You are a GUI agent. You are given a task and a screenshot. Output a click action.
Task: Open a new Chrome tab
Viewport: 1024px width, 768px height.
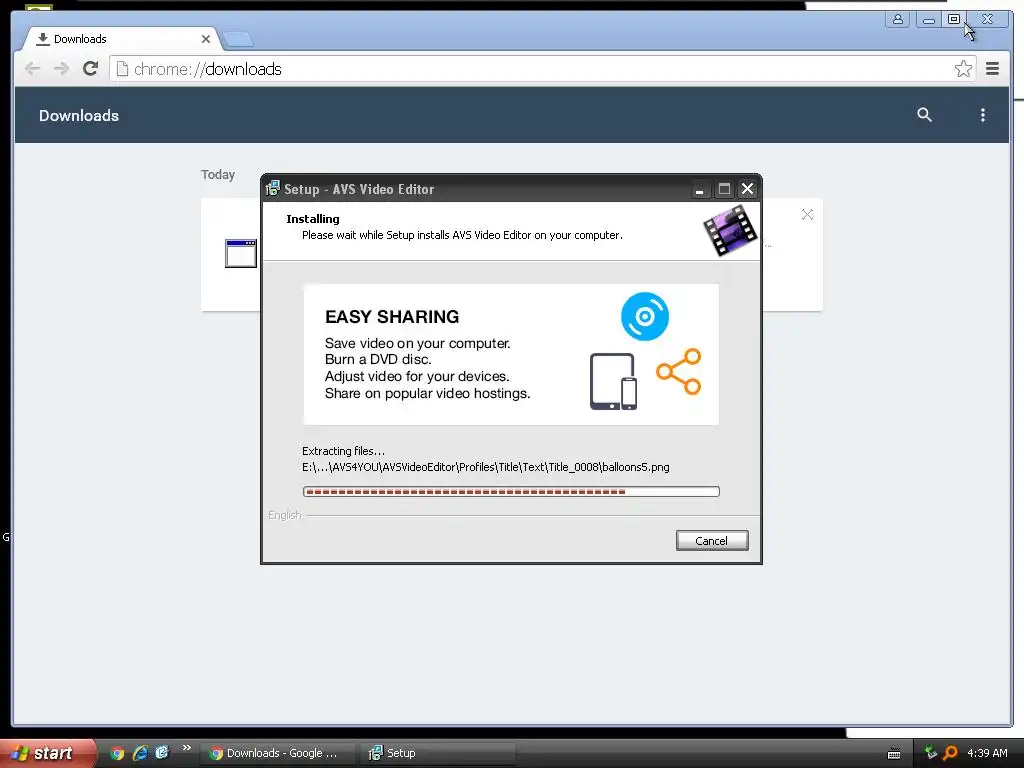(238, 40)
